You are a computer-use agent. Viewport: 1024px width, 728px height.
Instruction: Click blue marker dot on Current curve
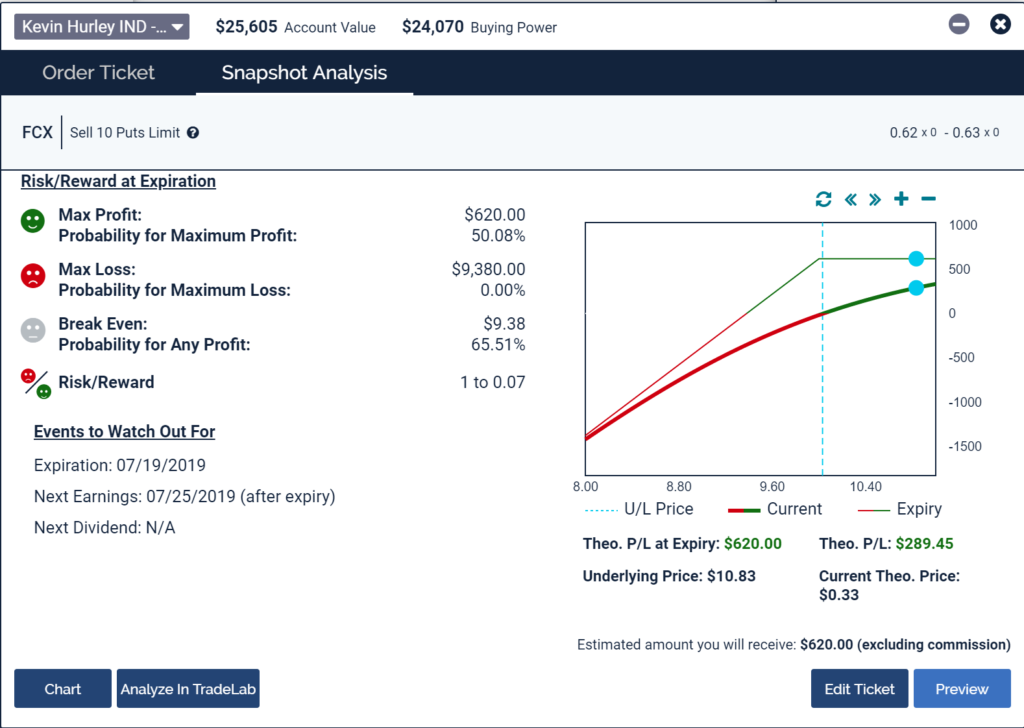[x=916, y=288]
